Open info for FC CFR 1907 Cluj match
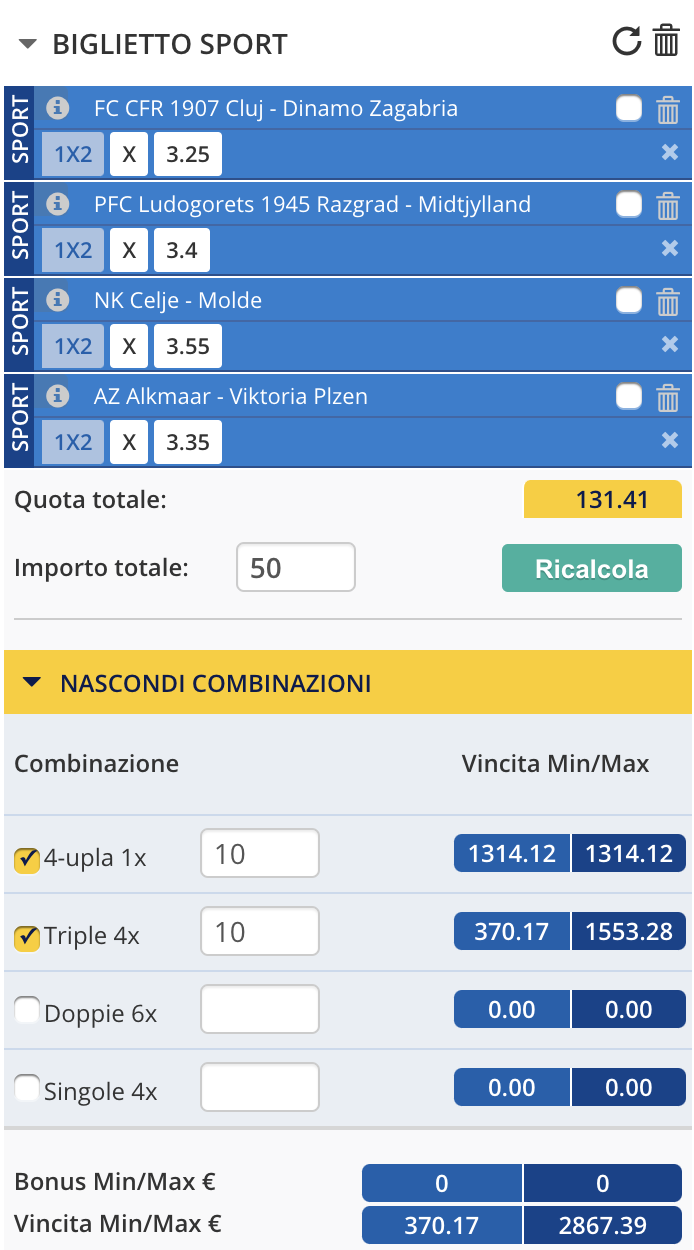 59,108
